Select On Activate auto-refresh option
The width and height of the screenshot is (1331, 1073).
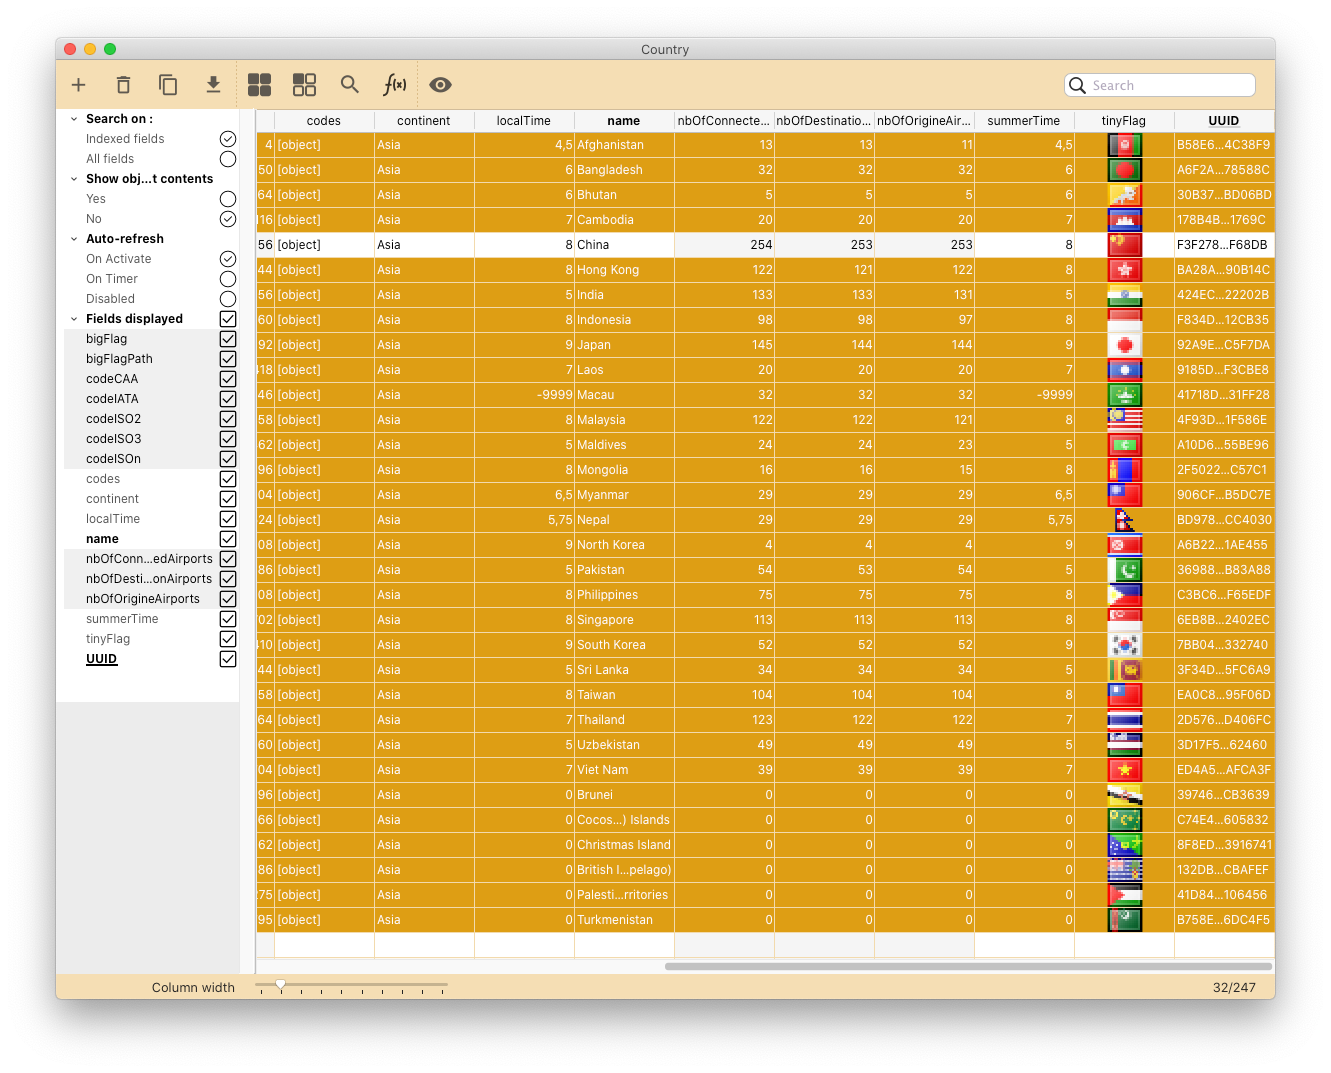[x=228, y=259]
